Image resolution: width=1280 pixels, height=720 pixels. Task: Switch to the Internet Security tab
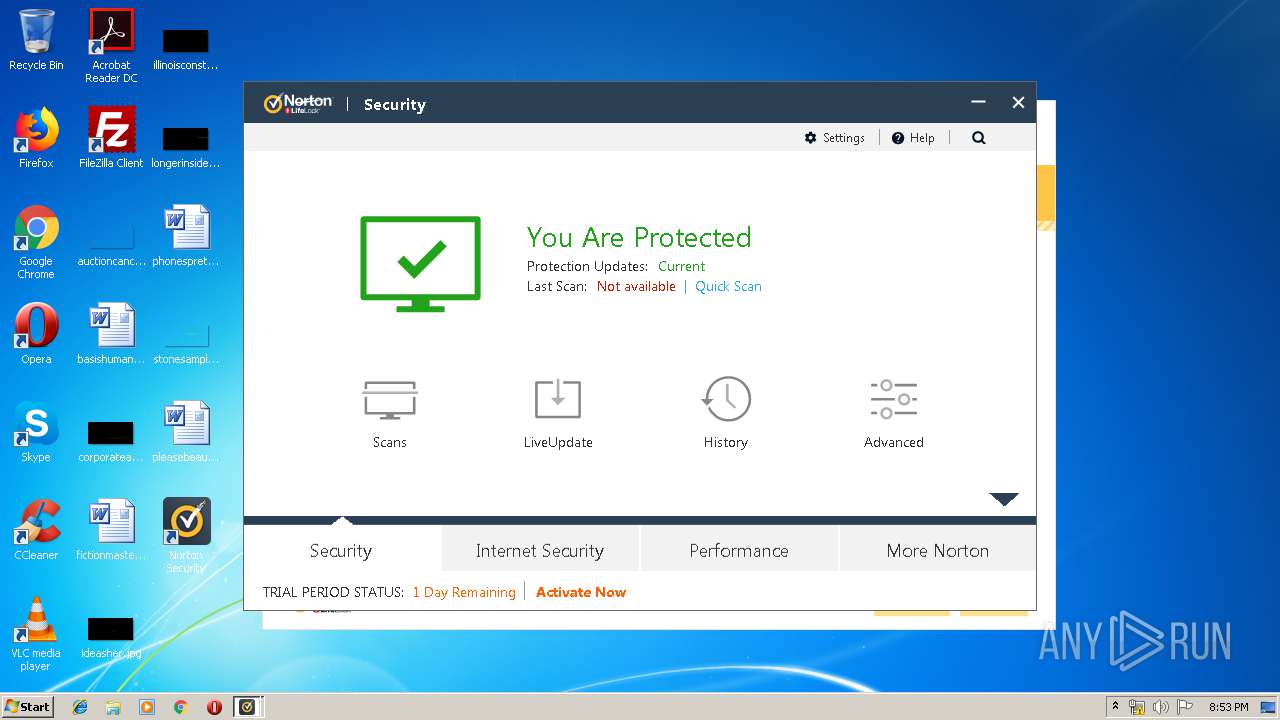click(540, 550)
